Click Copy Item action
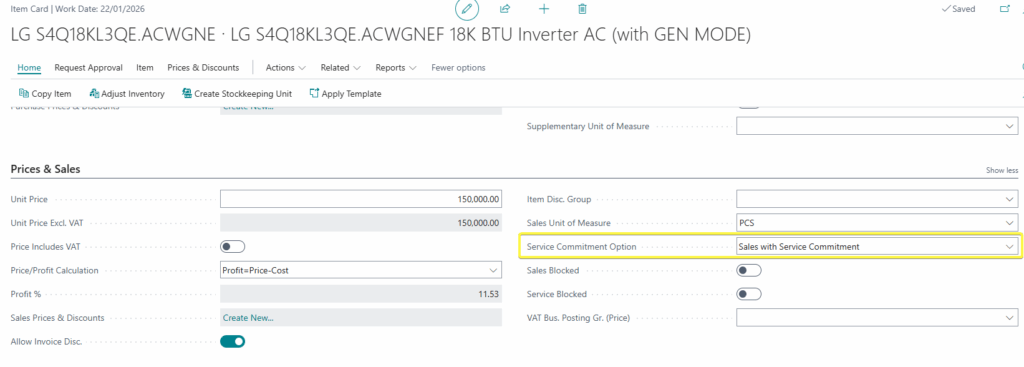1024x367 pixels. [45, 94]
